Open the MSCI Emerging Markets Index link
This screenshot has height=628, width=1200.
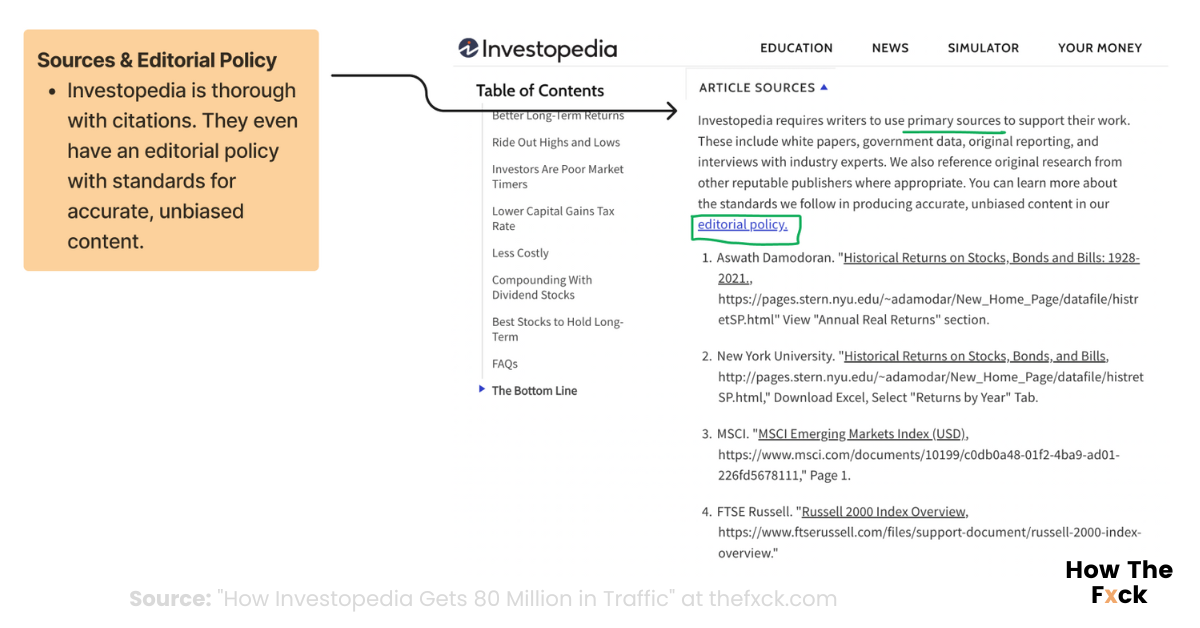(862, 434)
